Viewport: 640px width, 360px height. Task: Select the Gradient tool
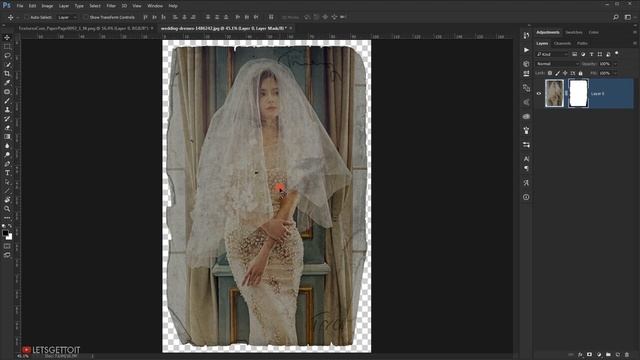click(7, 137)
